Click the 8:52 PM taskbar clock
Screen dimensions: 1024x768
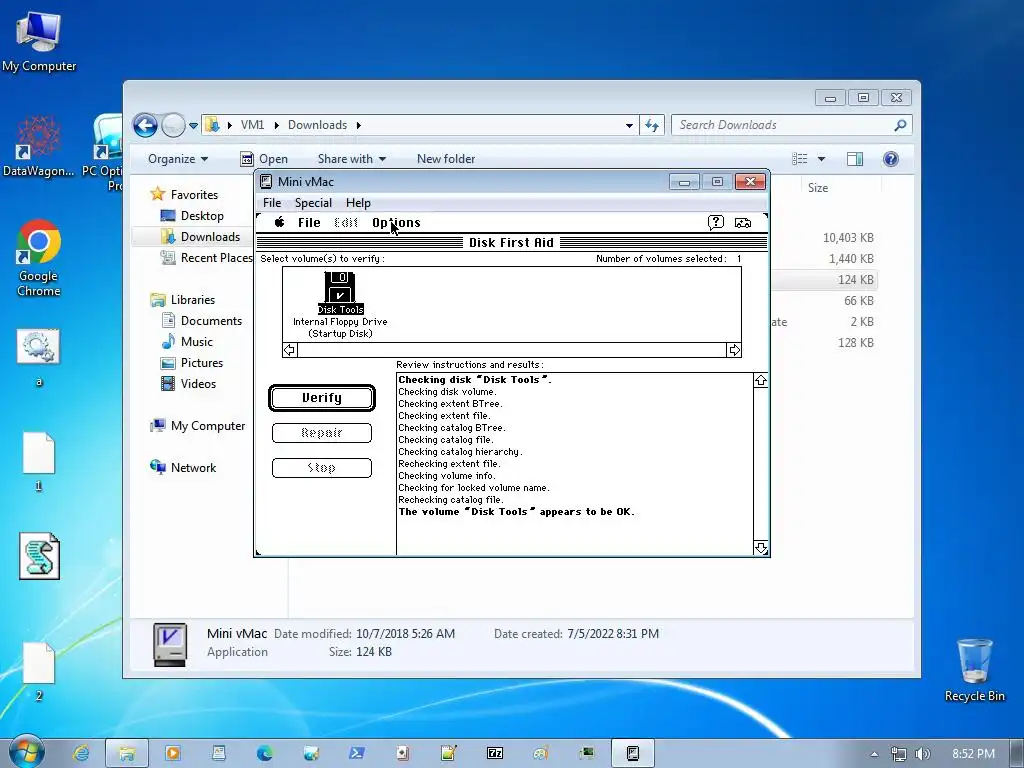973,754
